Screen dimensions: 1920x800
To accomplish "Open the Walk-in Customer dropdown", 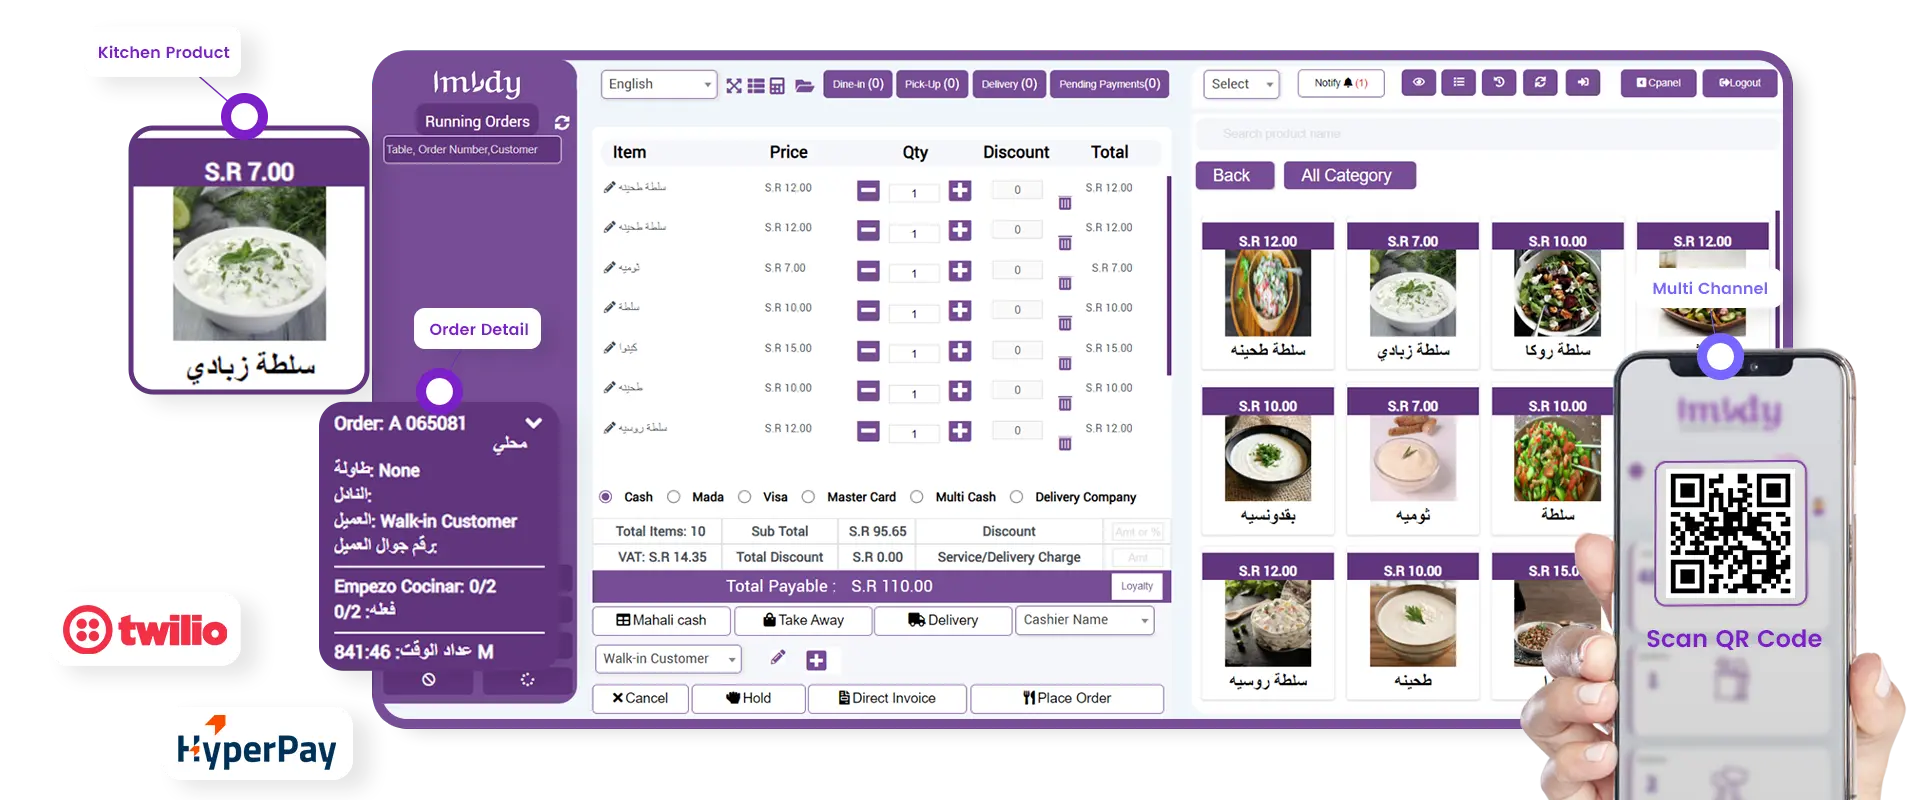I will (x=668, y=659).
